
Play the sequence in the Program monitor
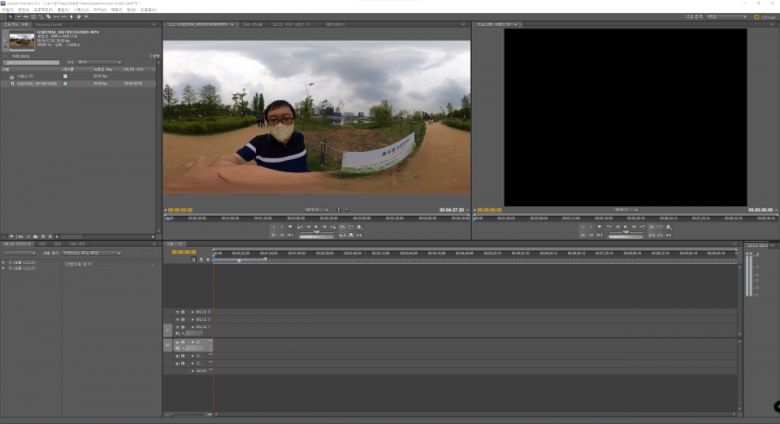click(626, 227)
